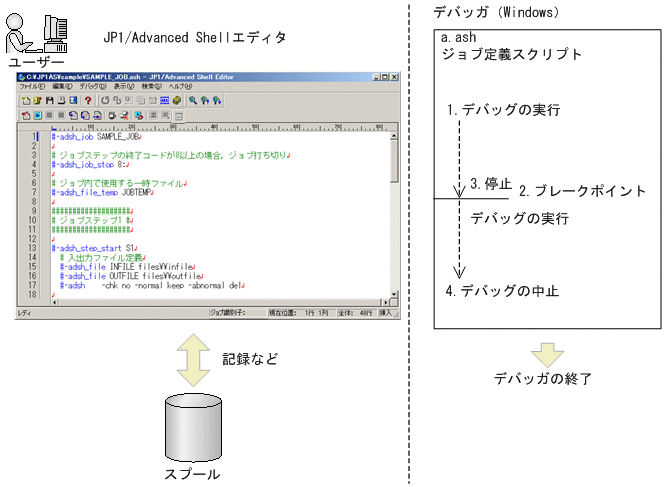Click the horizontal scrollbar left arrow
Viewport: 664px width, 487px height.
click(55, 302)
